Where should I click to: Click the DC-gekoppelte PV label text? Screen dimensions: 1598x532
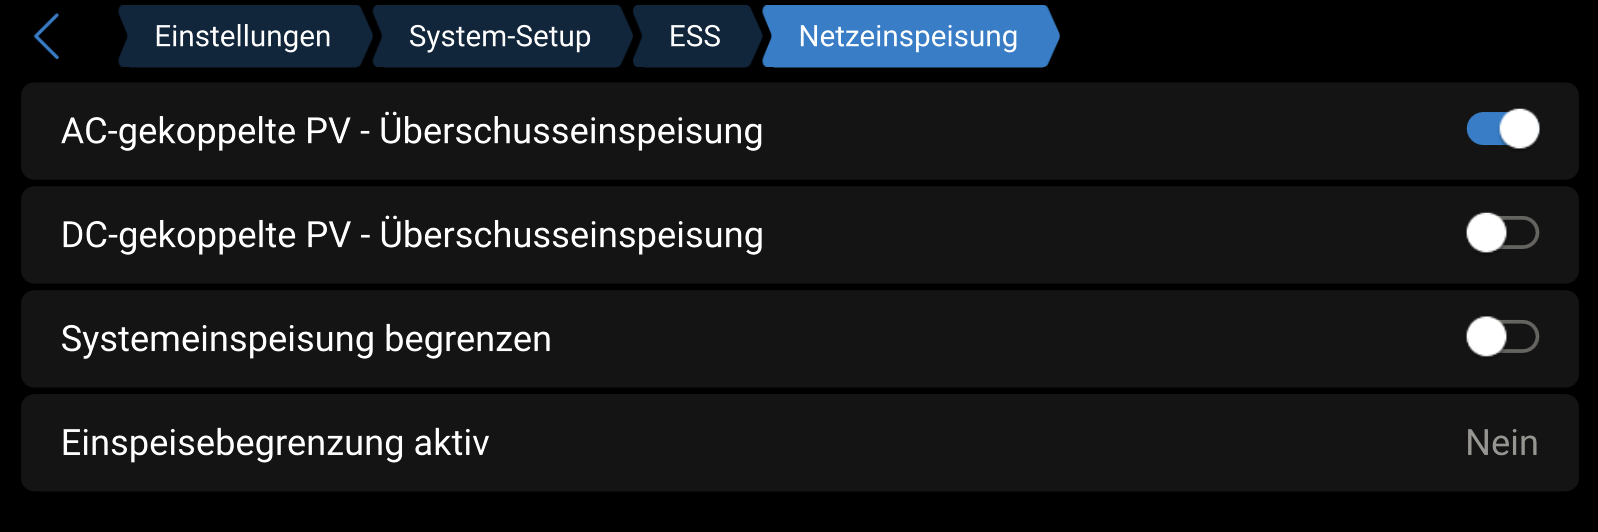412,235
